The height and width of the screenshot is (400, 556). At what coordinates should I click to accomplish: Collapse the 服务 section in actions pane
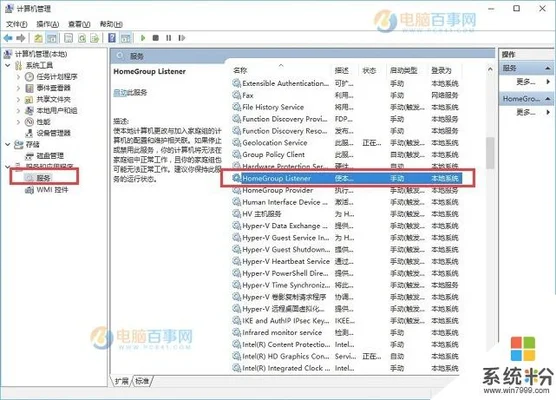click(x=548, y=68)
